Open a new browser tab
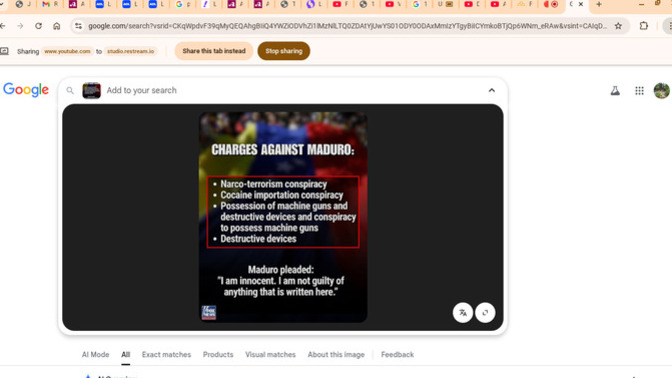Viewport: 672px width, 378px height. click(x=599, y=4)
